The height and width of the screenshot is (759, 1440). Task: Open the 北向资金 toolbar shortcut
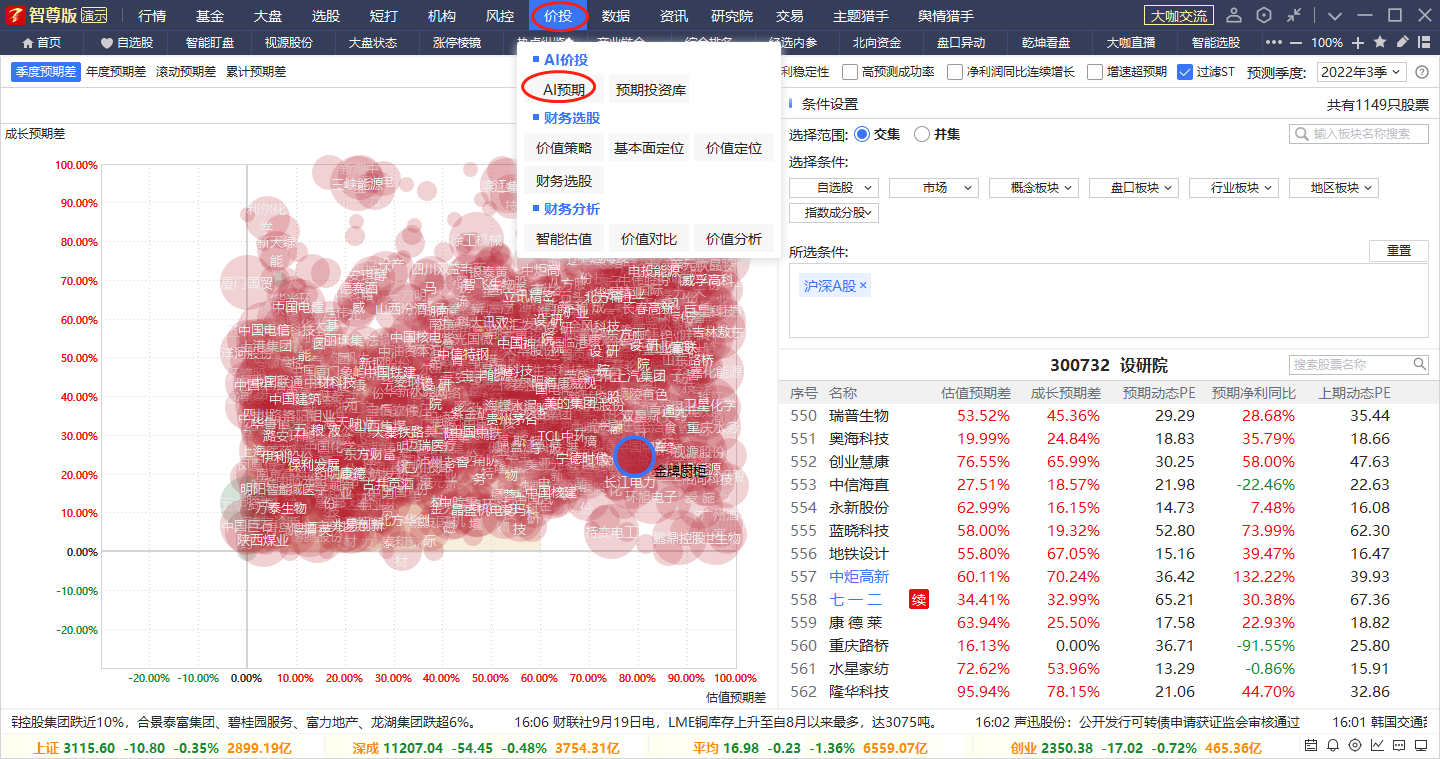(x=877, y=43)
